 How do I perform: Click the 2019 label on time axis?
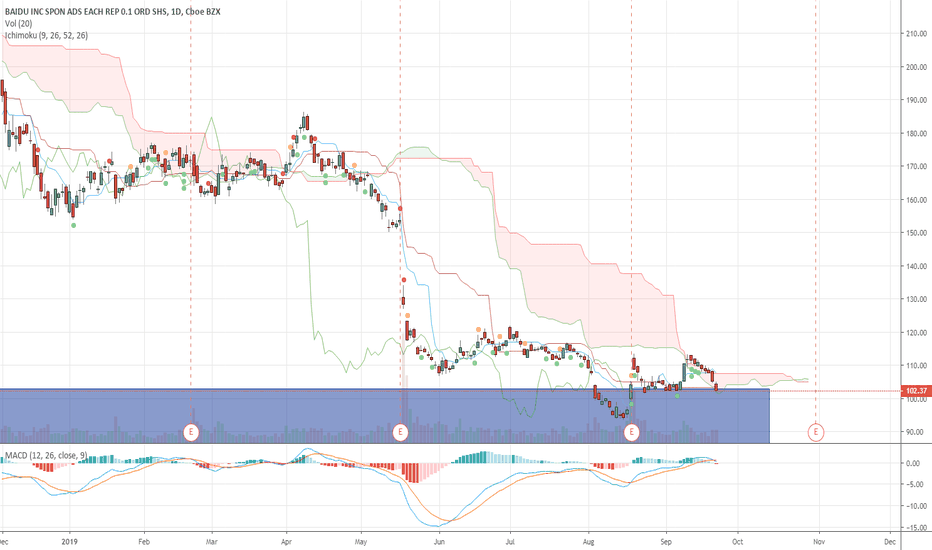click(x=70, y=542)
